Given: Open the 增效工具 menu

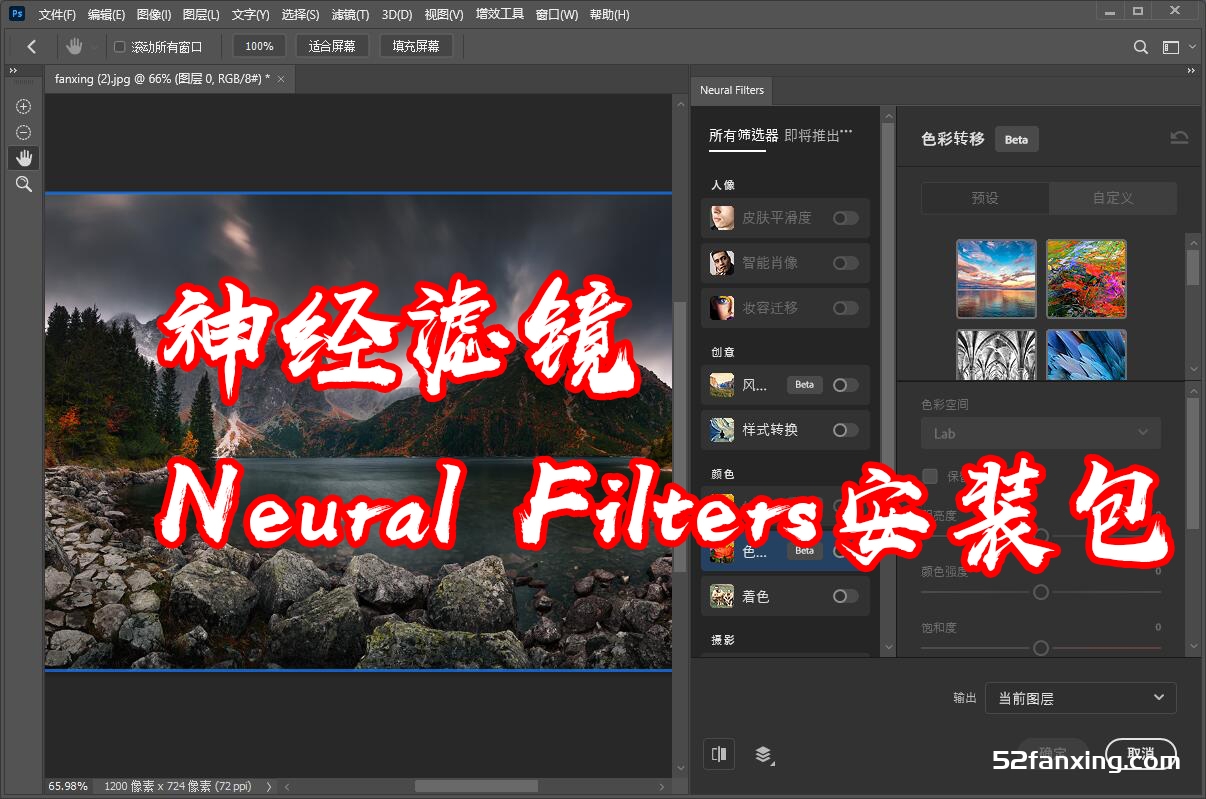Looking at the screenshot, I should tap(500, 15).
